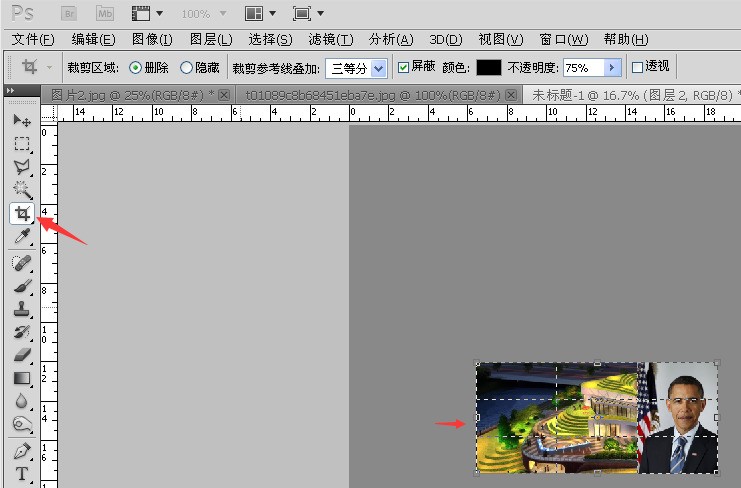
Task: Open the 滤镜(T) menu
Action: 330,40
